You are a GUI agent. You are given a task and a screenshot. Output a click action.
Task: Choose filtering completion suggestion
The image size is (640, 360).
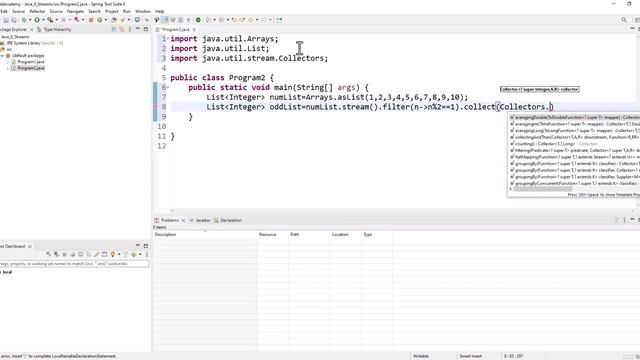pos(574,150)
